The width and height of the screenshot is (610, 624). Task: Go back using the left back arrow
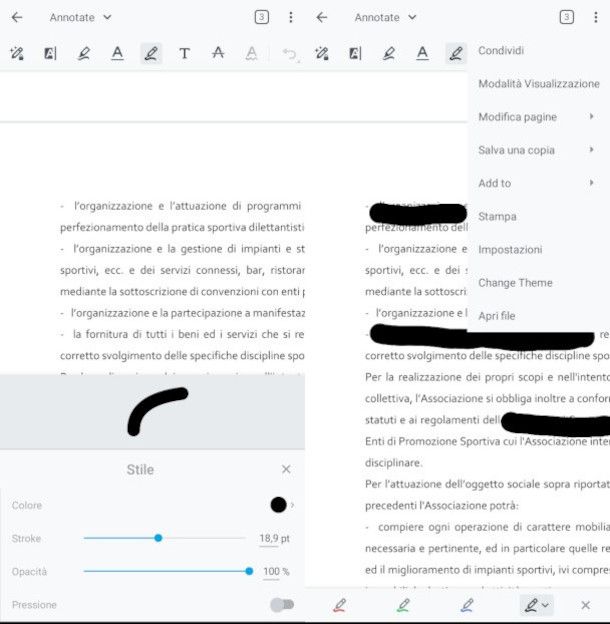click(x=17, y=17)
